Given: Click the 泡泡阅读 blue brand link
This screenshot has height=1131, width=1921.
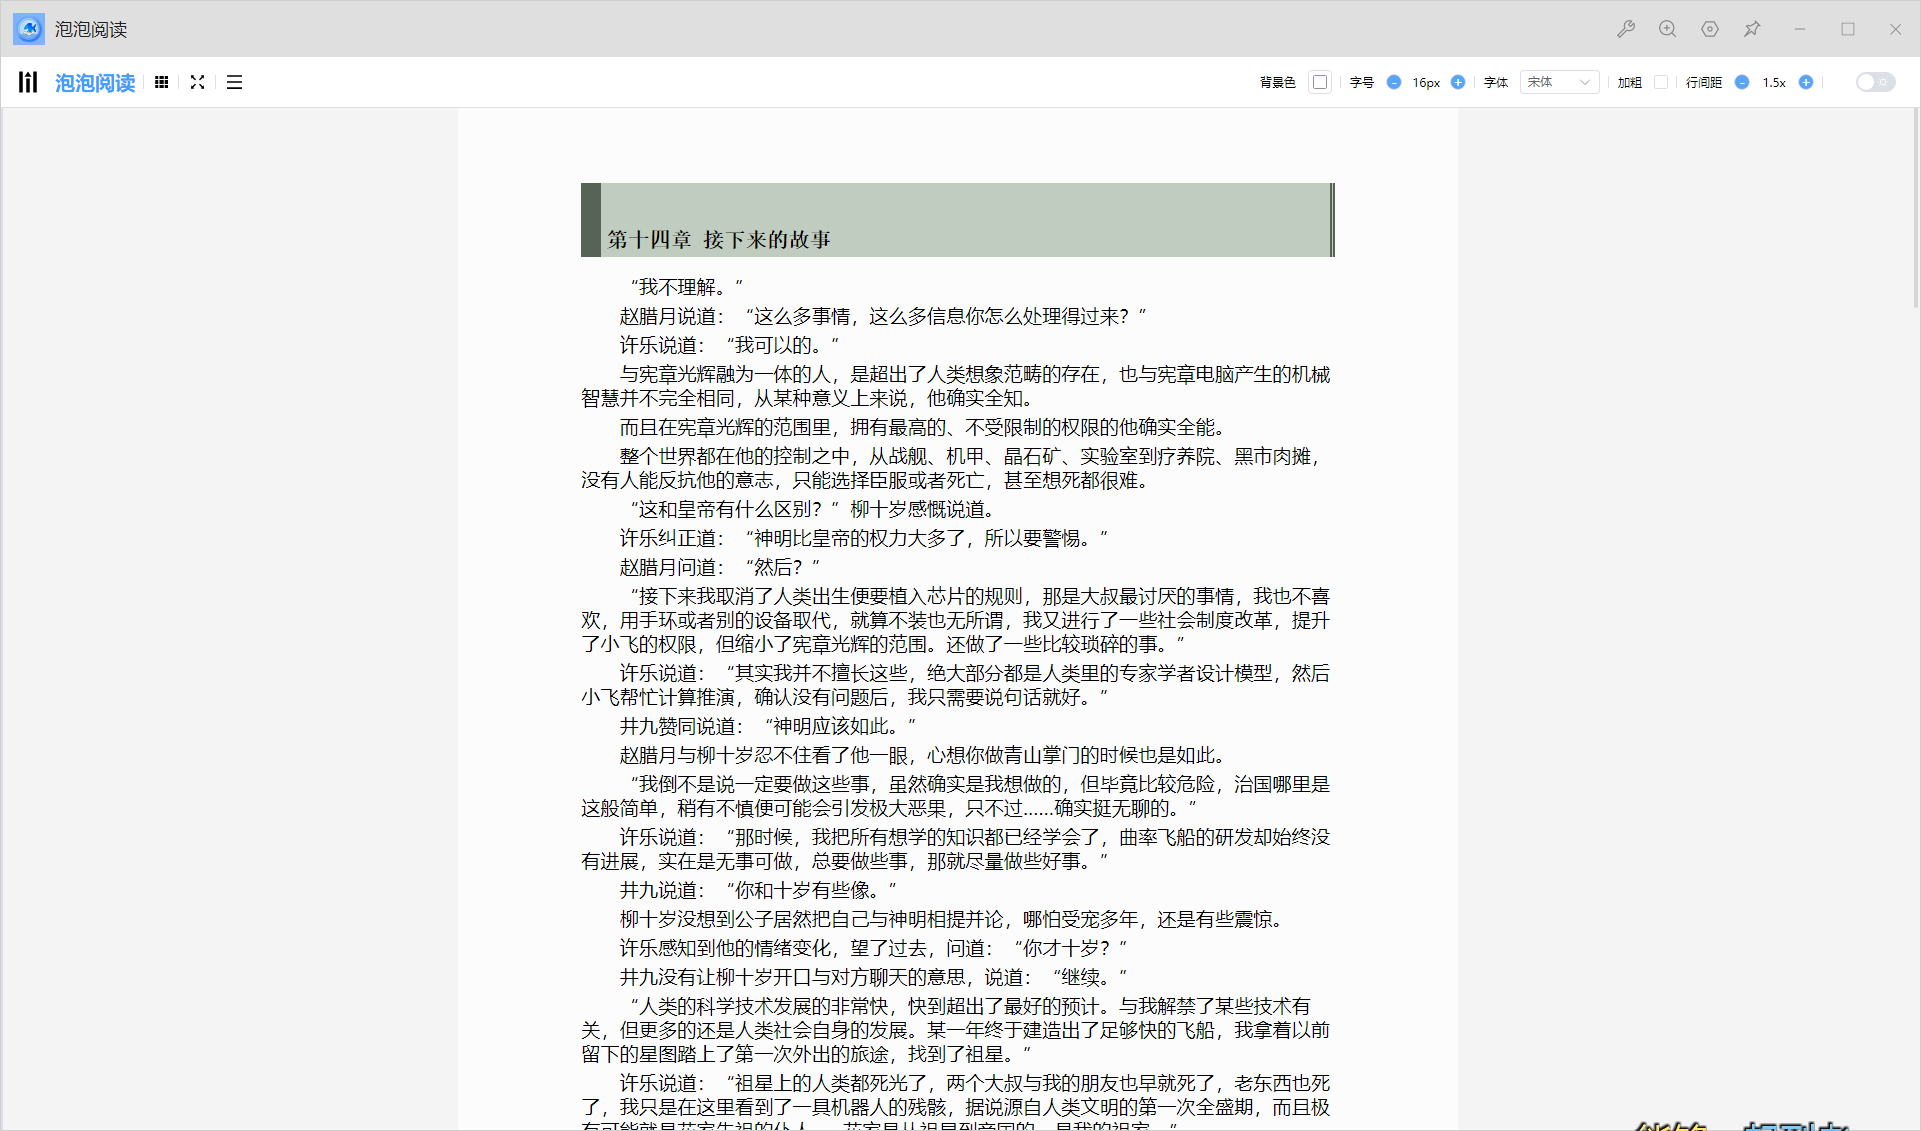Looking at the screenshot, I should [x=95, y=83].
